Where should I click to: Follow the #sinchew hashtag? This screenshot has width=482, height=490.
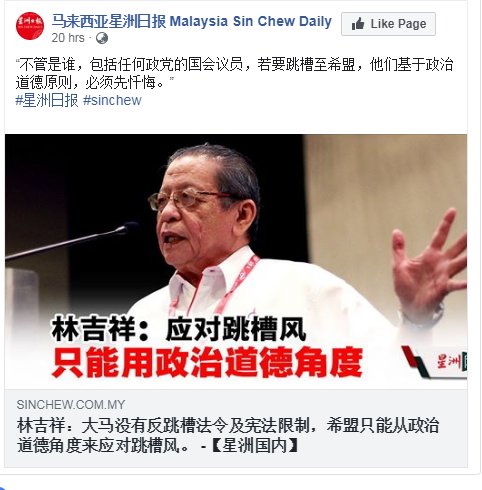pos(112,100)
